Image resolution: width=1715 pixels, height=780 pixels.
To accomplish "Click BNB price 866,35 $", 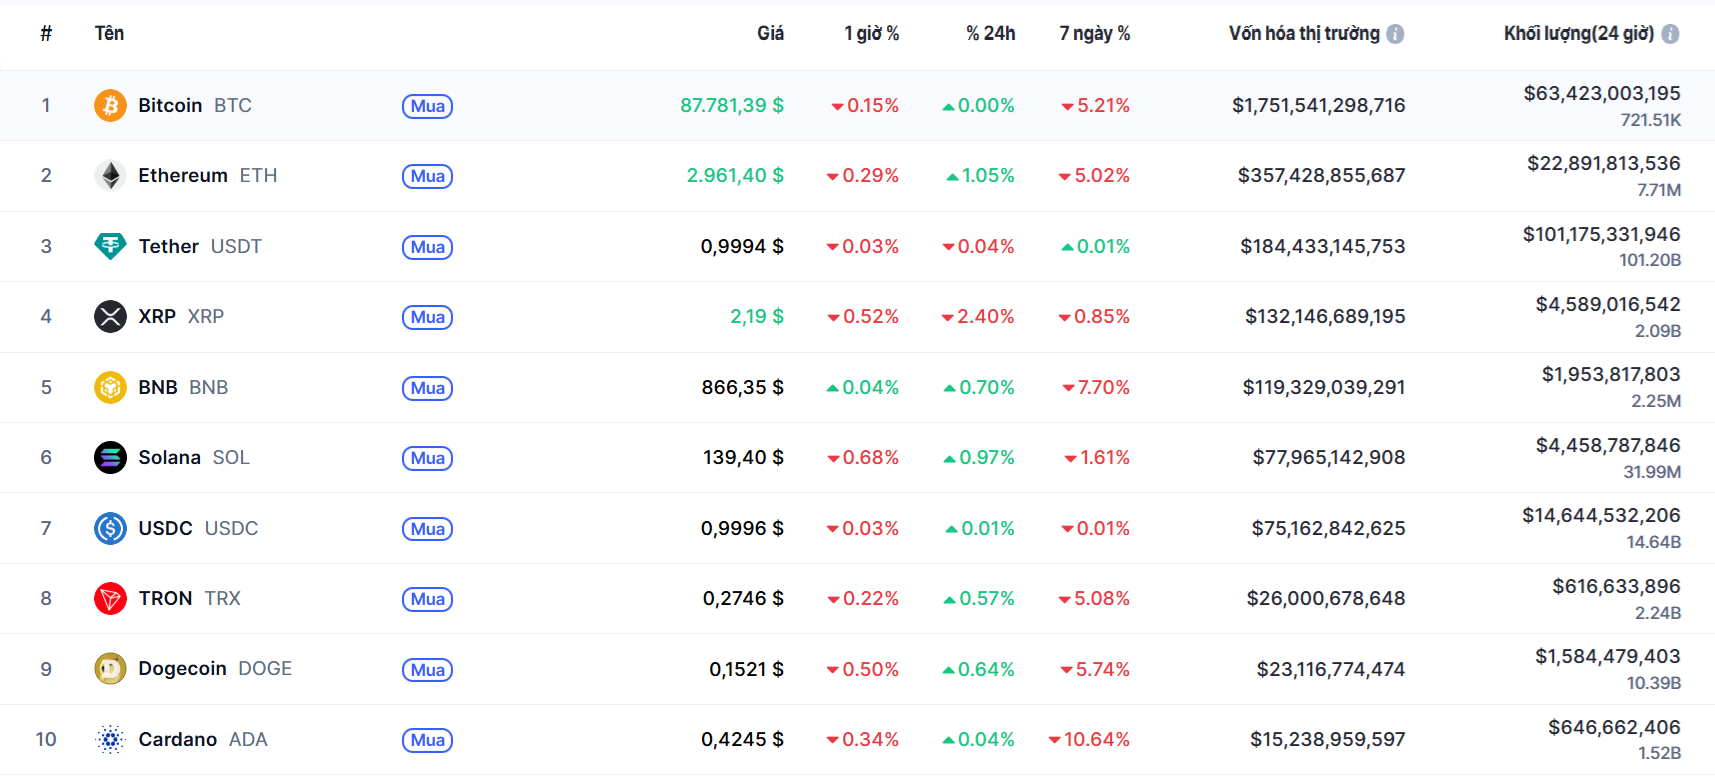I will tap(743, 387).
